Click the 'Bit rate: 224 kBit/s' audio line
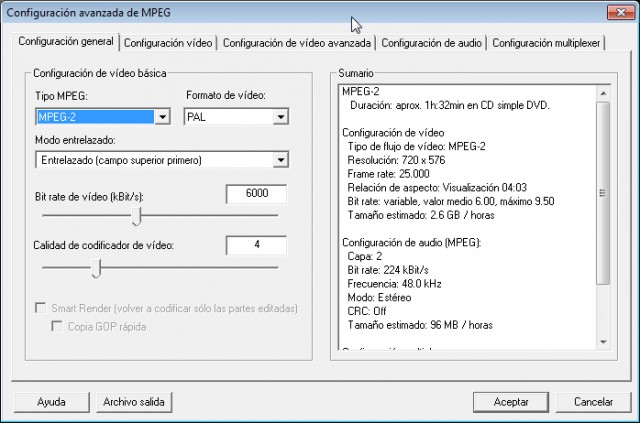This screenshot has height=423, width=640. click(388, 270)
